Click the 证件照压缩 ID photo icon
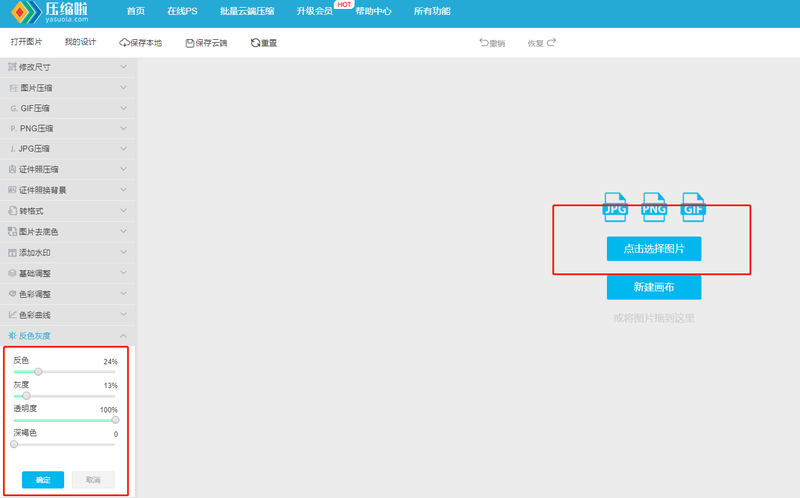 tap(12, 169)
